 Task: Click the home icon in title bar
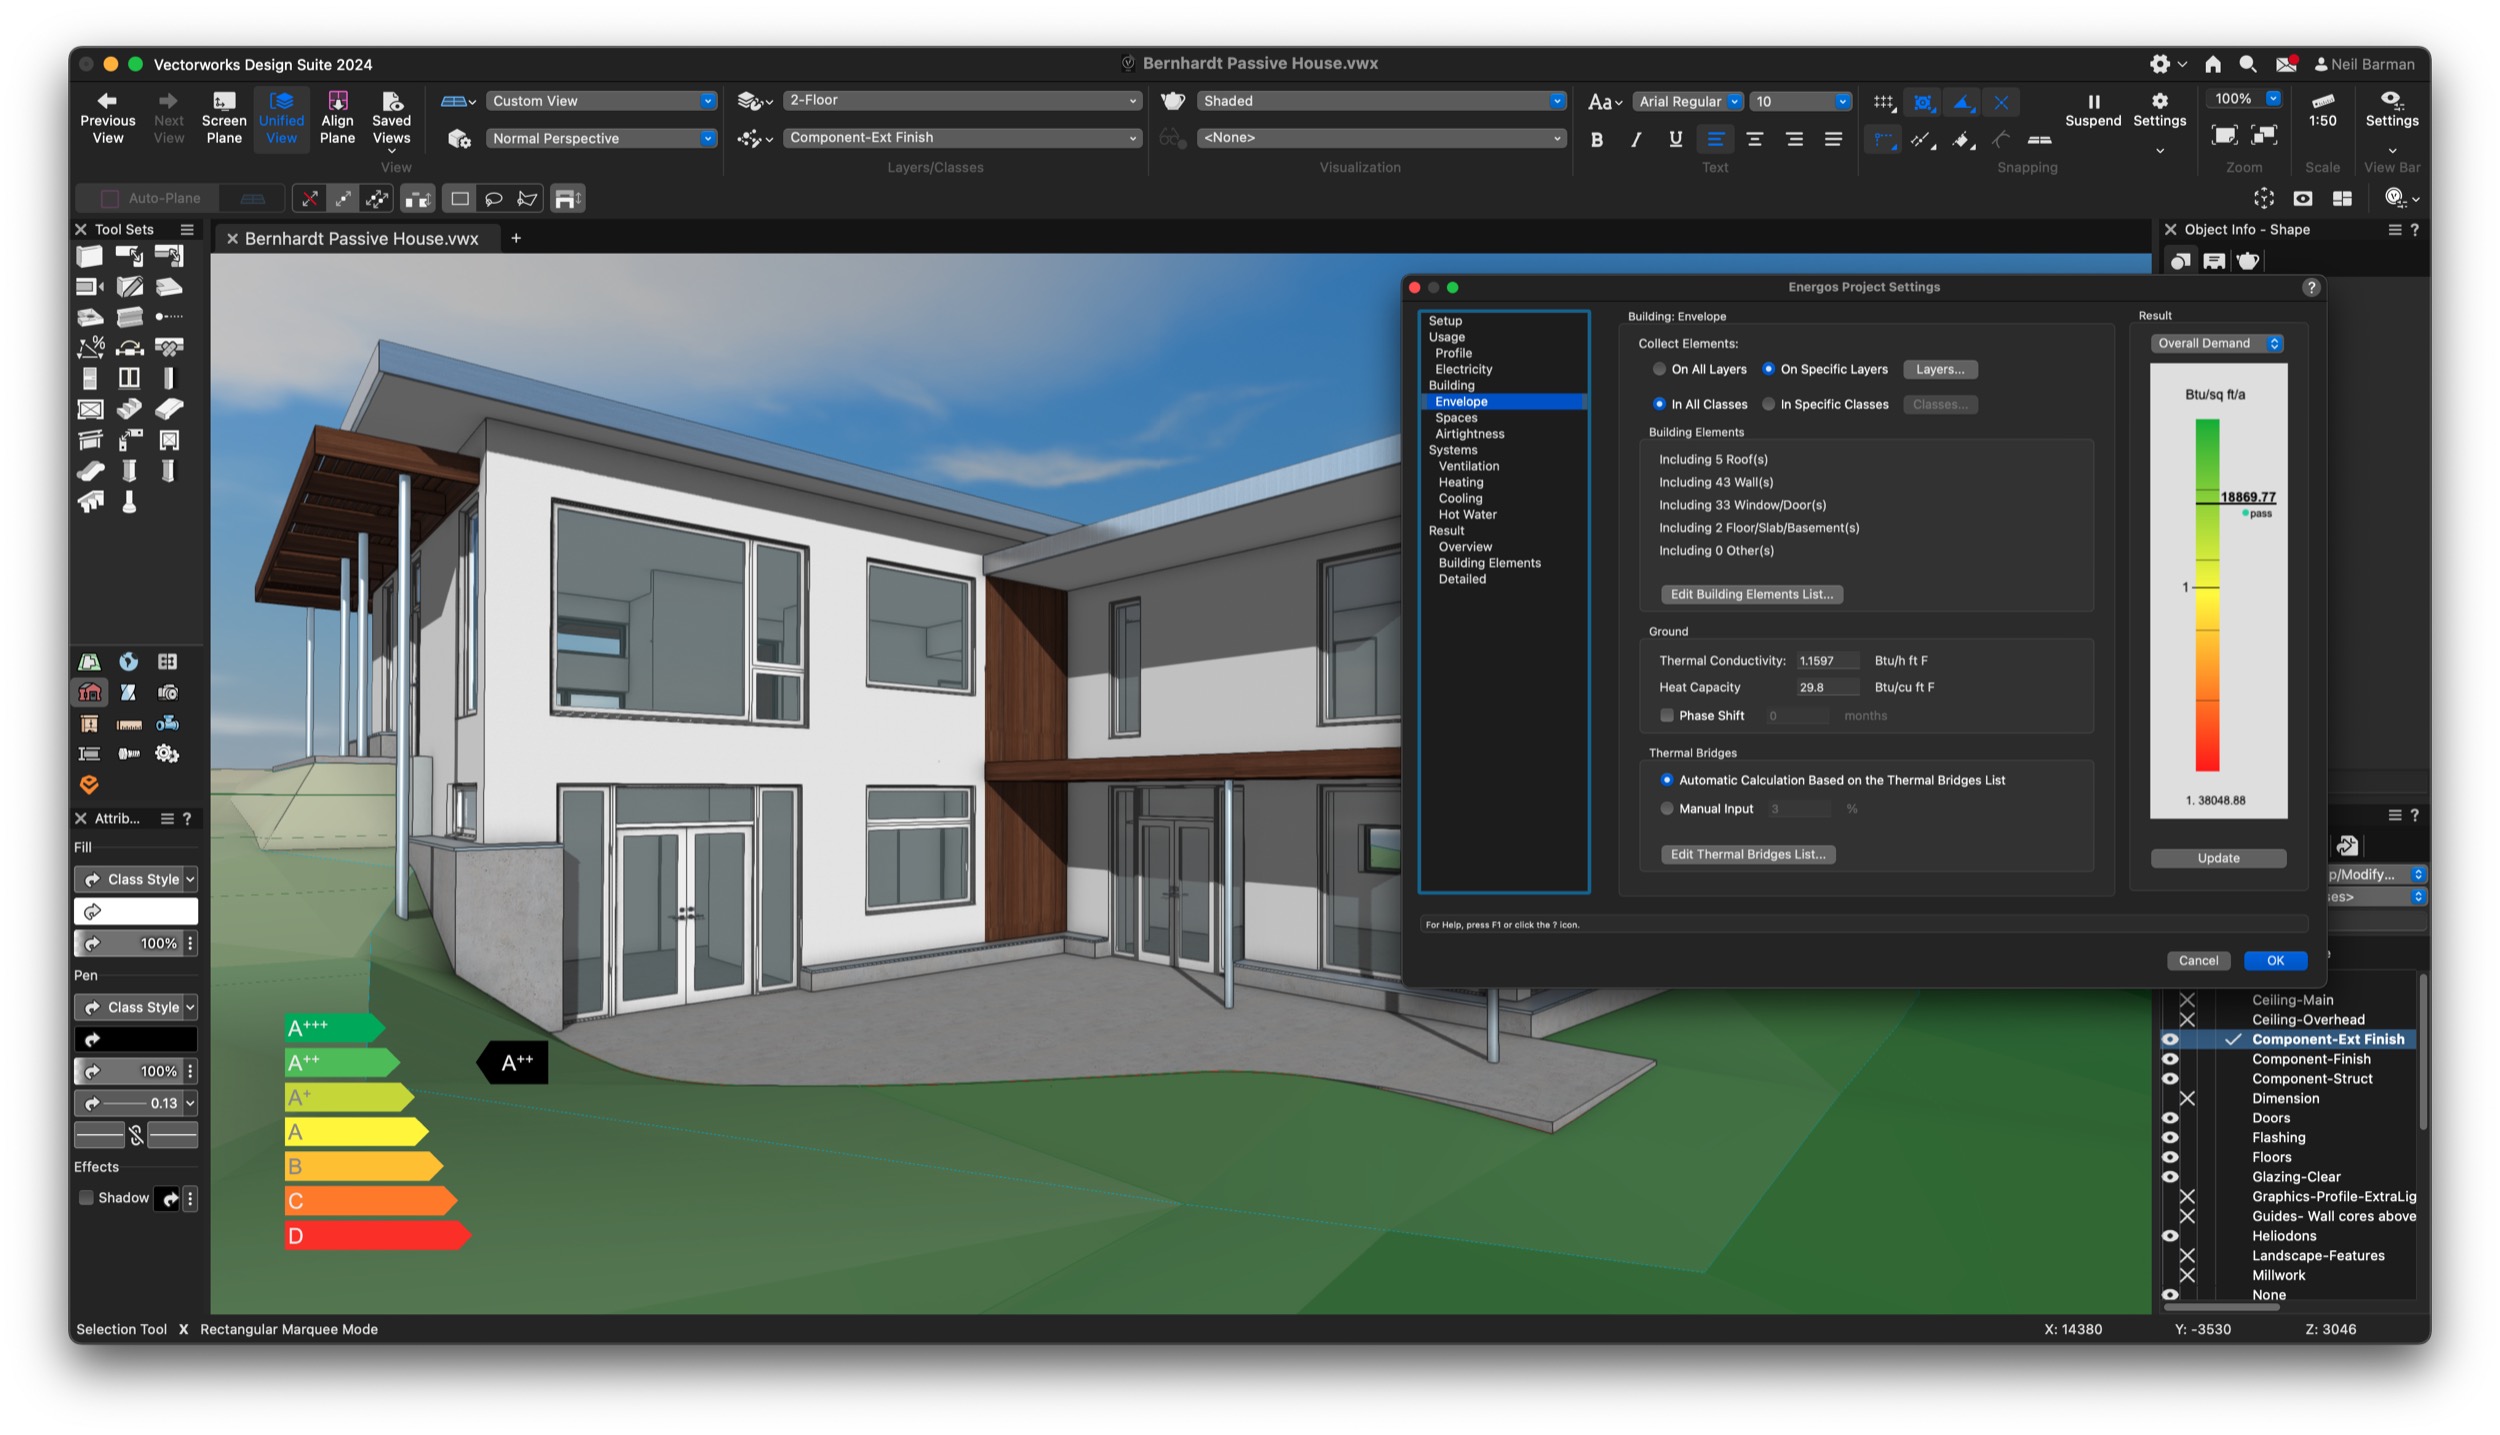click(2212, 64)
